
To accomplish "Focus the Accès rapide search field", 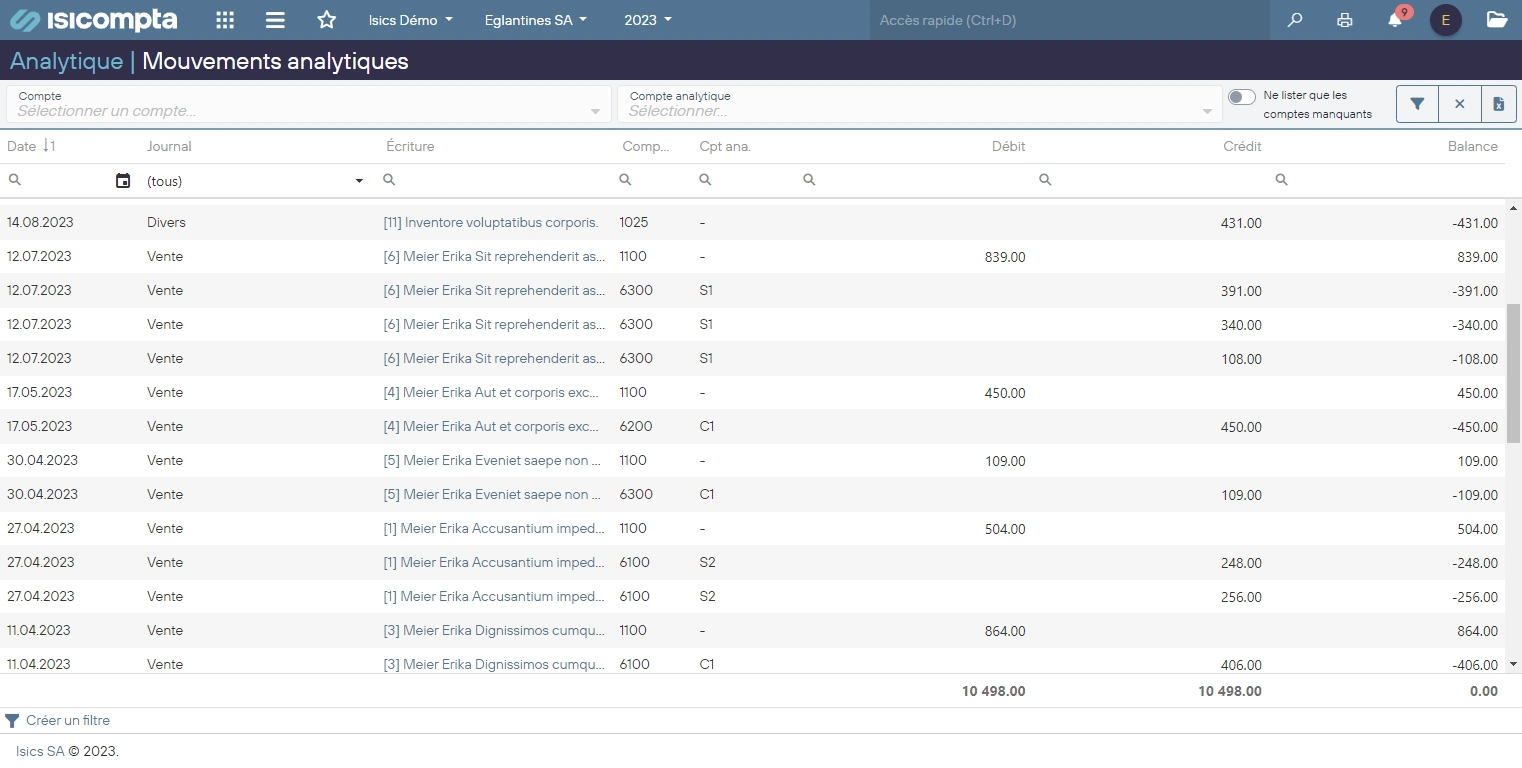I will (1070, 20).
